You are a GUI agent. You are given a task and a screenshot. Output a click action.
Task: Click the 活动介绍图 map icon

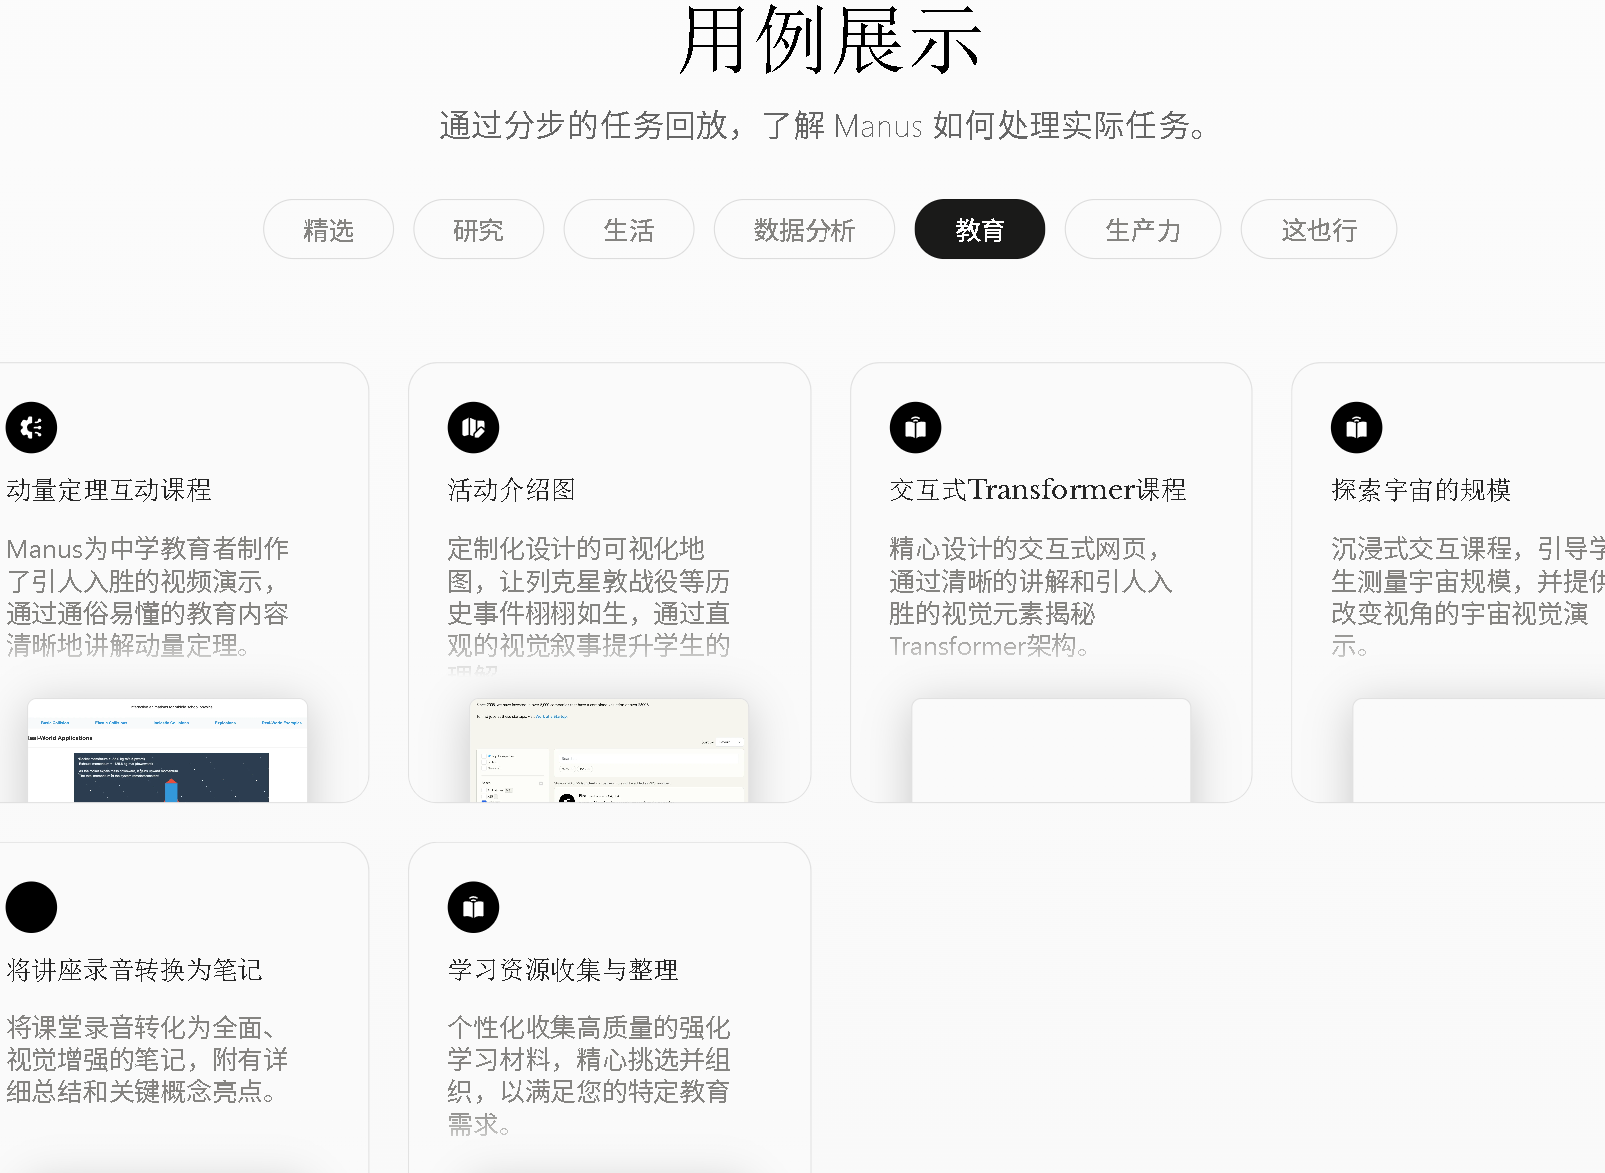[x=473, y=428]
